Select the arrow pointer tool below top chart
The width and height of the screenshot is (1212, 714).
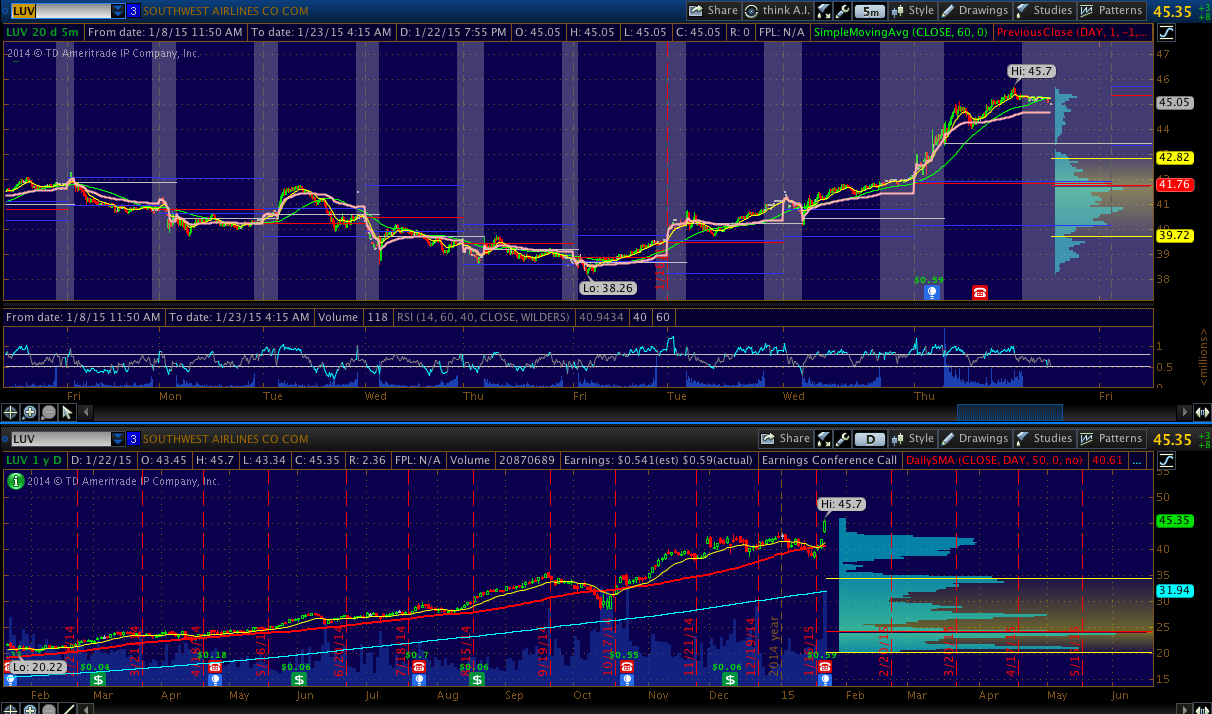tap(68, 412)
